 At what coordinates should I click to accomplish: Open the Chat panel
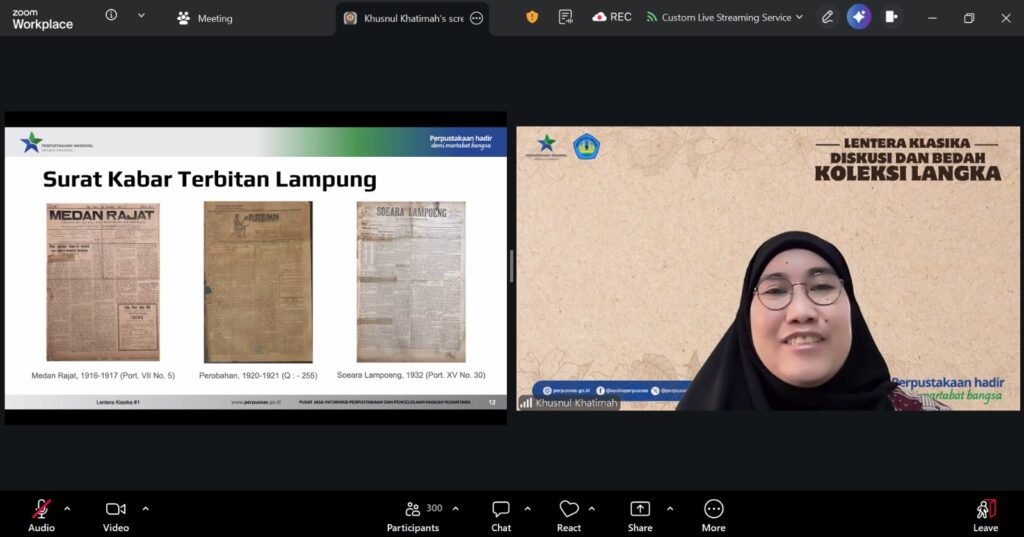pyautogui.click(x=501, y=514)
